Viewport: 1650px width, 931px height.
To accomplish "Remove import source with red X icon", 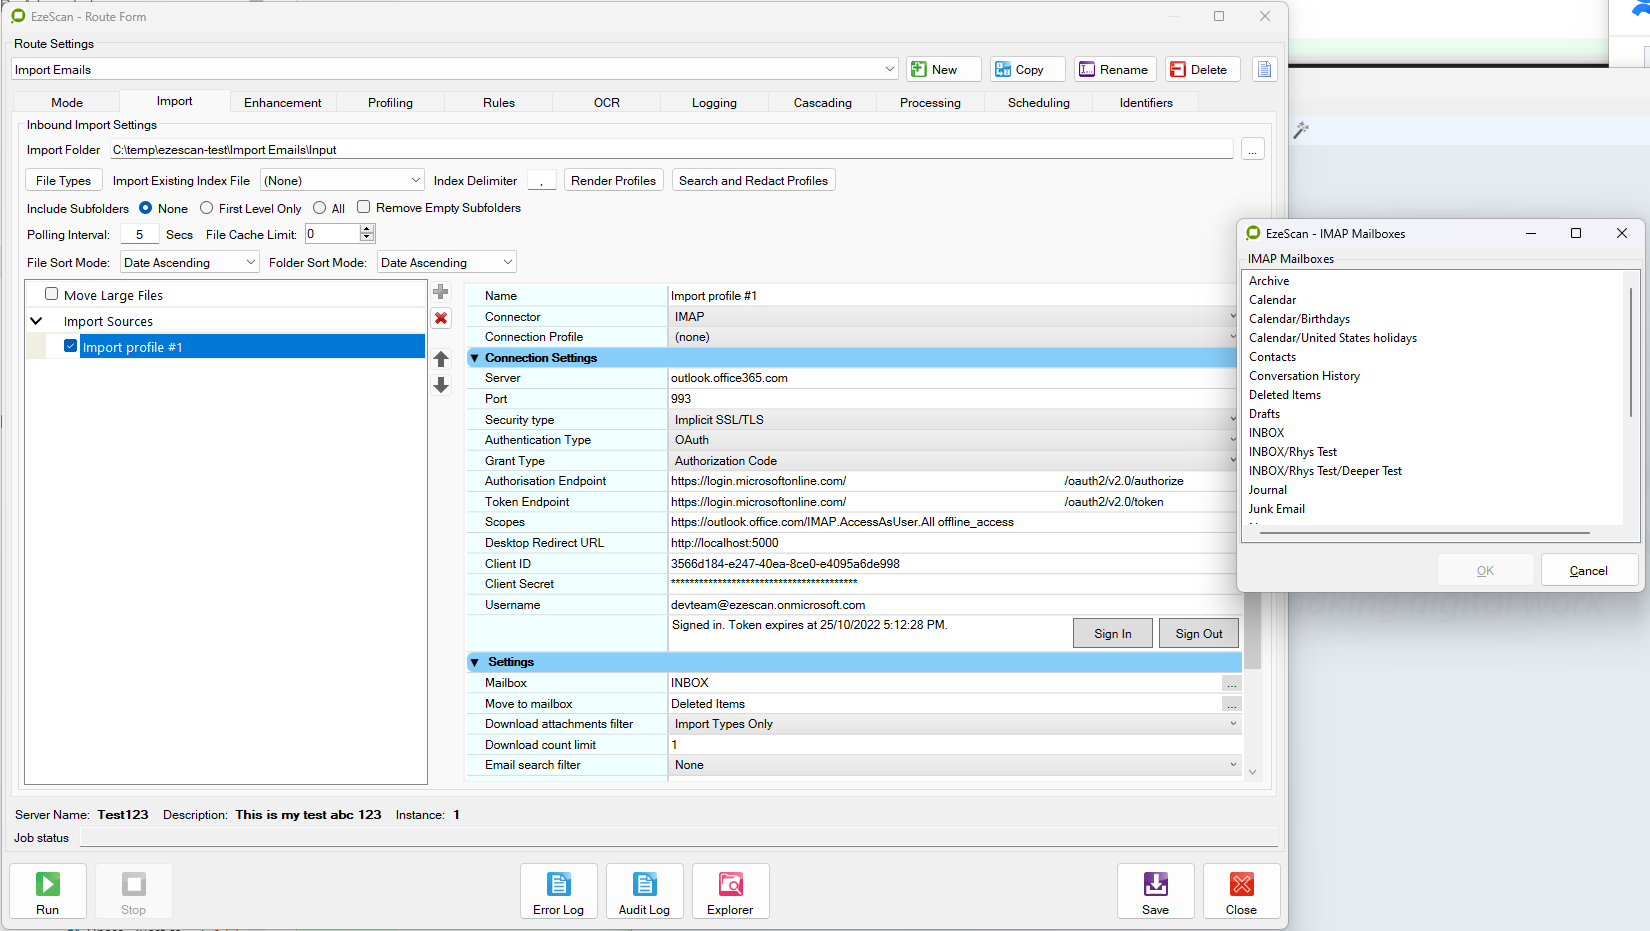I will point(441,318).
